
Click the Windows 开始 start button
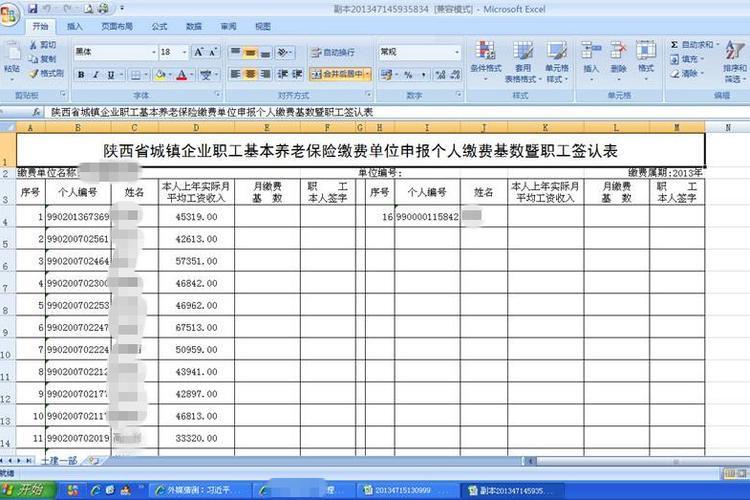[x=28, y=489]
